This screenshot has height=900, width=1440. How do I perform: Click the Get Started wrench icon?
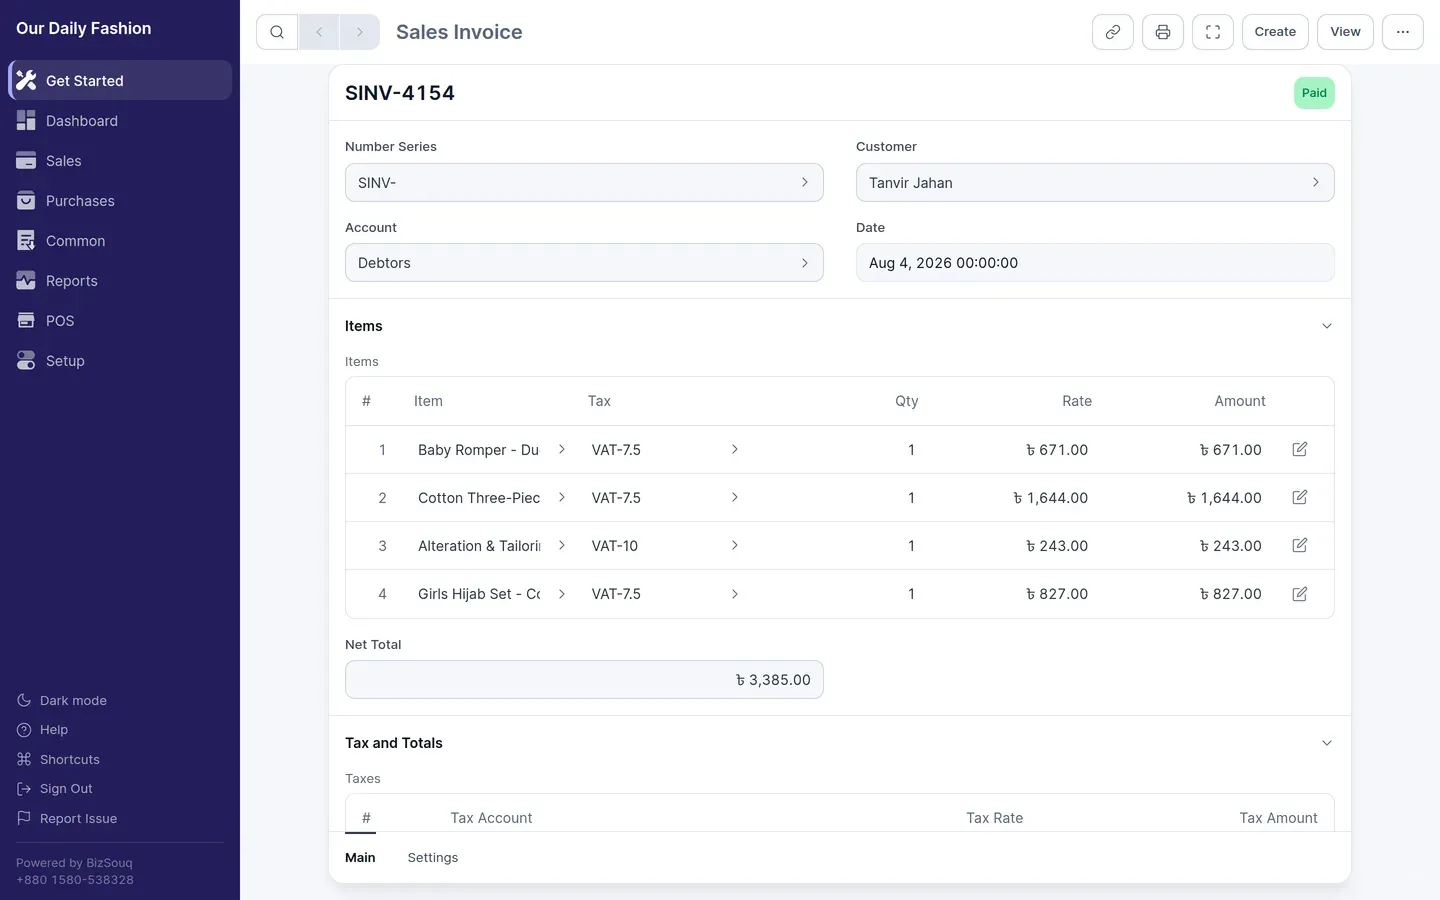pyautogui.click(x=26, y=80)
